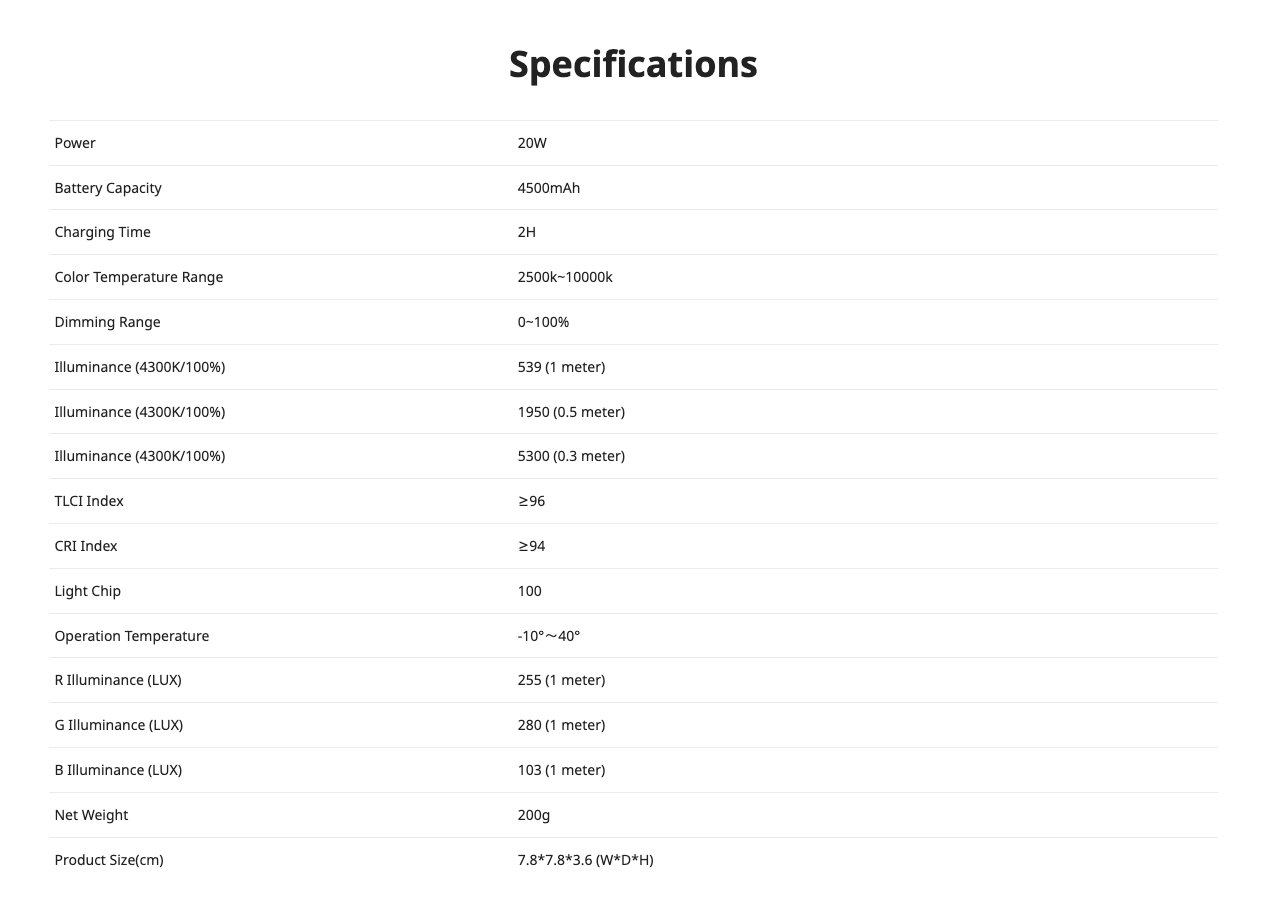Image resolution: width=1267 pixels, height=917 pixels.
Task: Click the 2500k~10000k color temperature value
Action: click(565, 277)
